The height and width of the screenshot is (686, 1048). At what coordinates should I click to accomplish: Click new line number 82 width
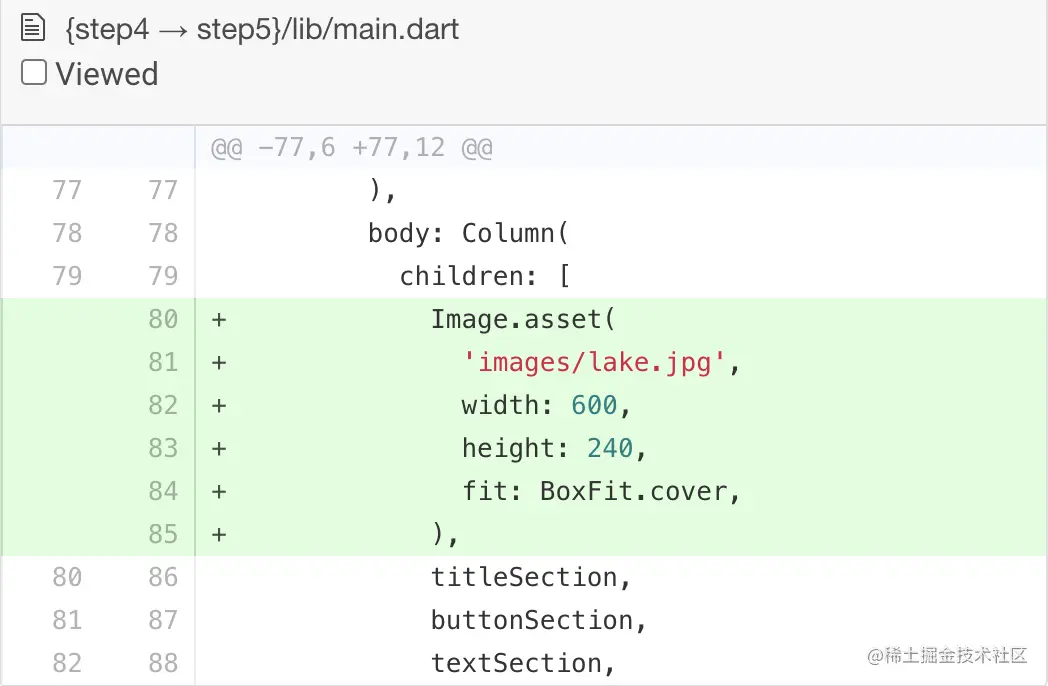pyautogui.click(x=163, y=405)
